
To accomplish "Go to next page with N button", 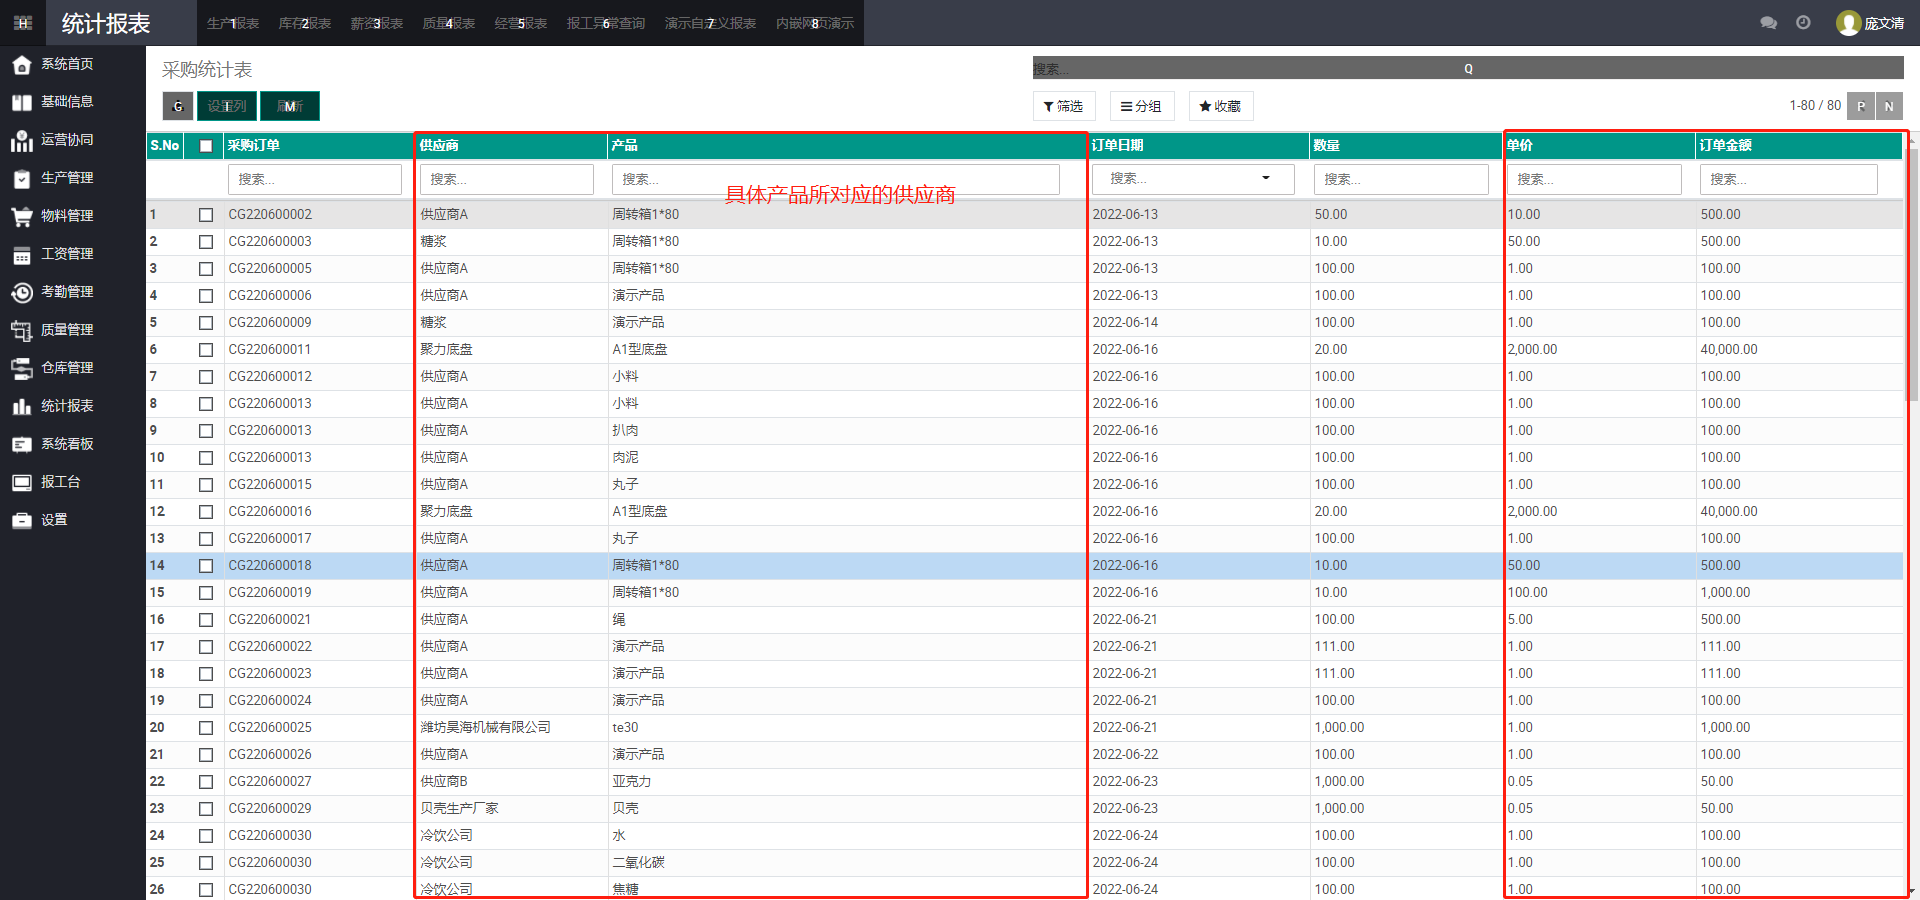I will click(1889, 106).
